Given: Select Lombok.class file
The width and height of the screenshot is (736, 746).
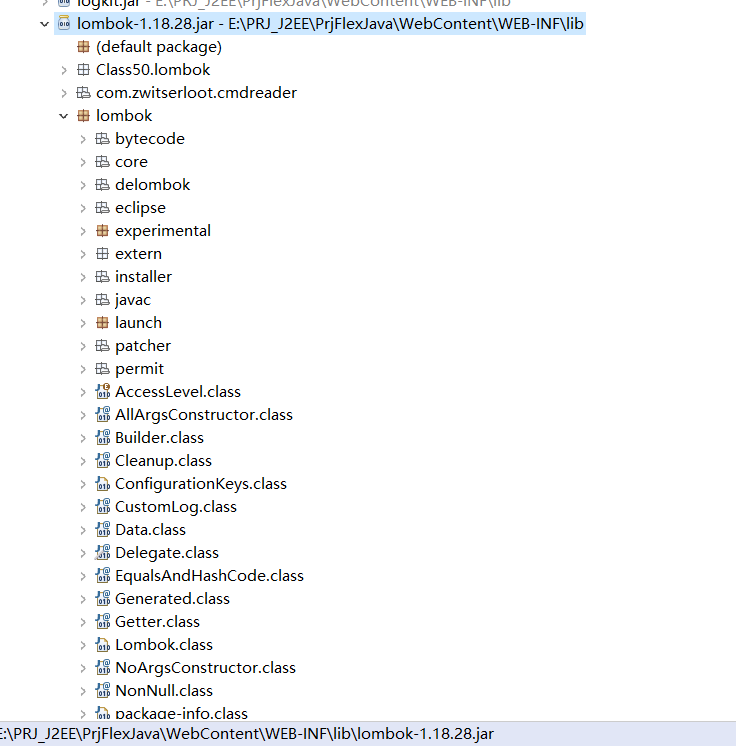Looking at the screenshot, I should (x=164, y=645).
